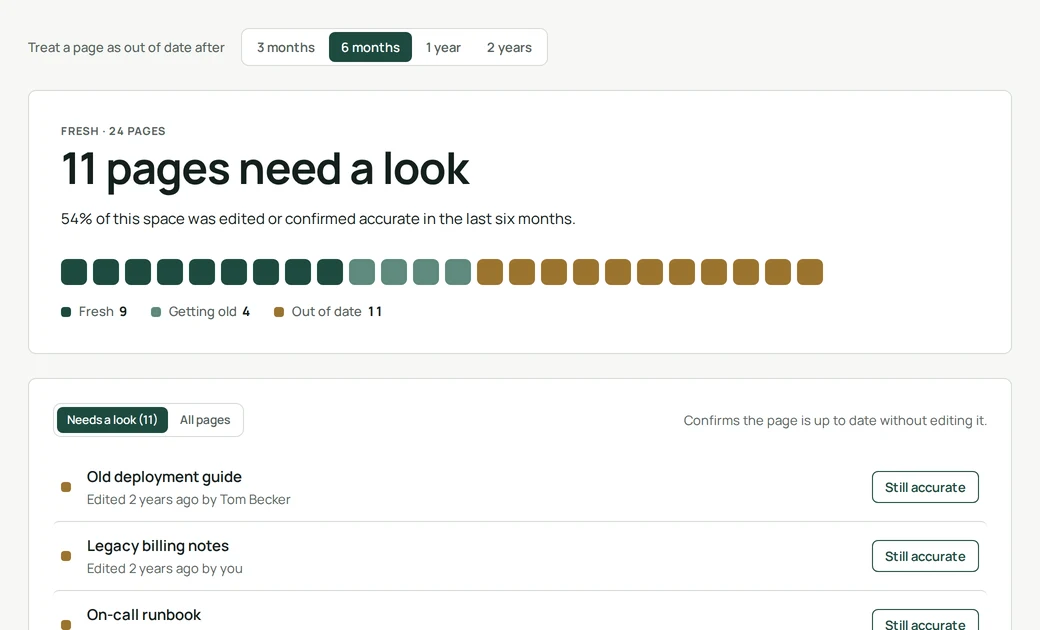Open the All pages tab
The image size is (1040, 630).
point(205,420)
